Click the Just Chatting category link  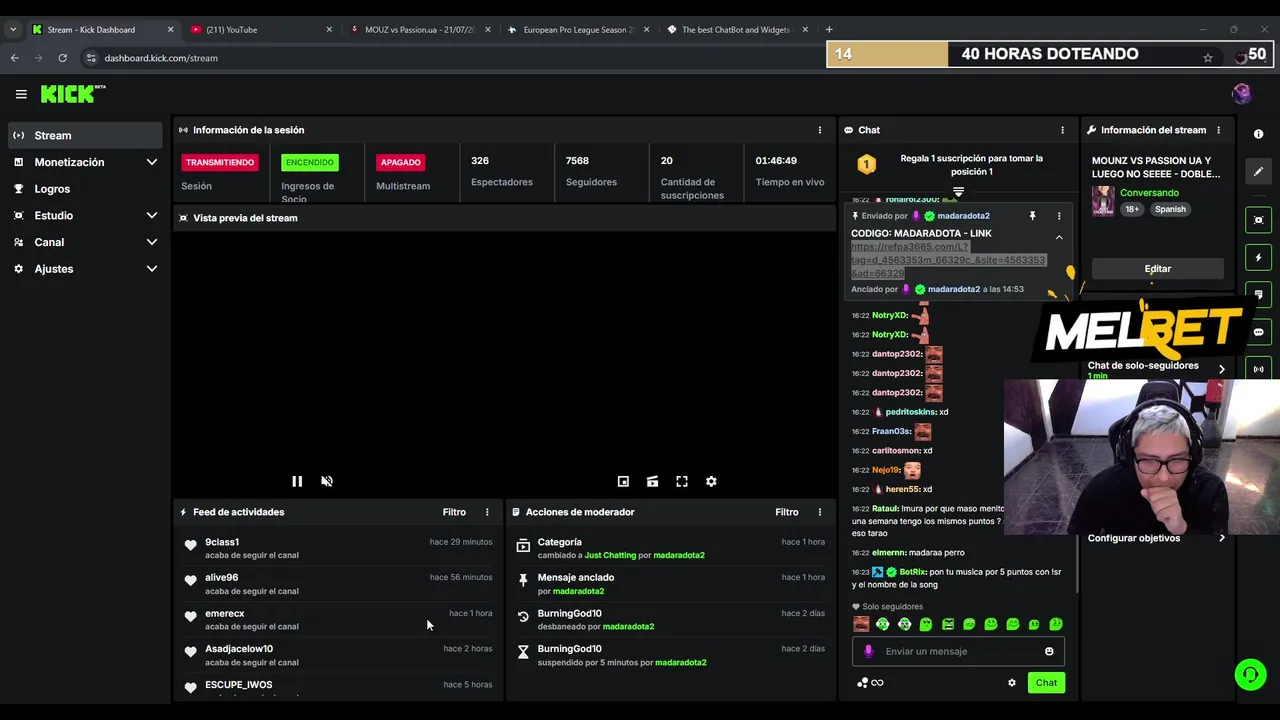click(x=610, y=555)
